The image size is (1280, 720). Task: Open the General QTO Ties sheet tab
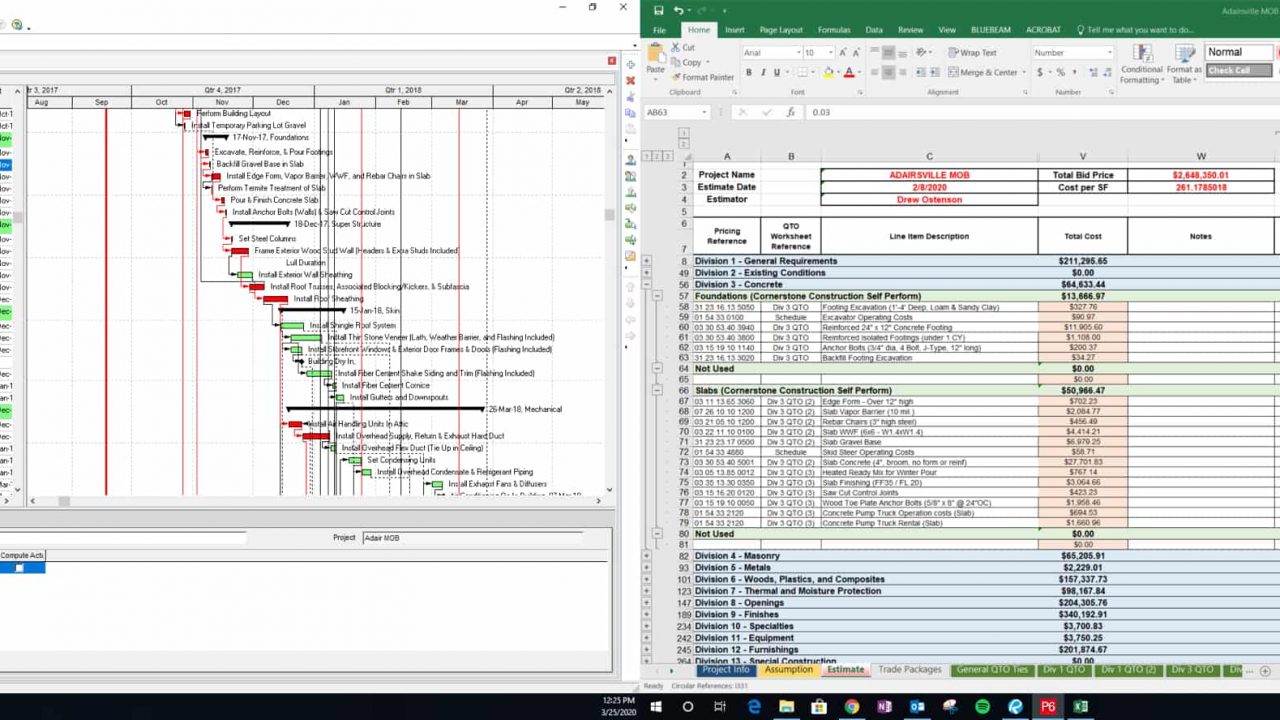point(992,670)
